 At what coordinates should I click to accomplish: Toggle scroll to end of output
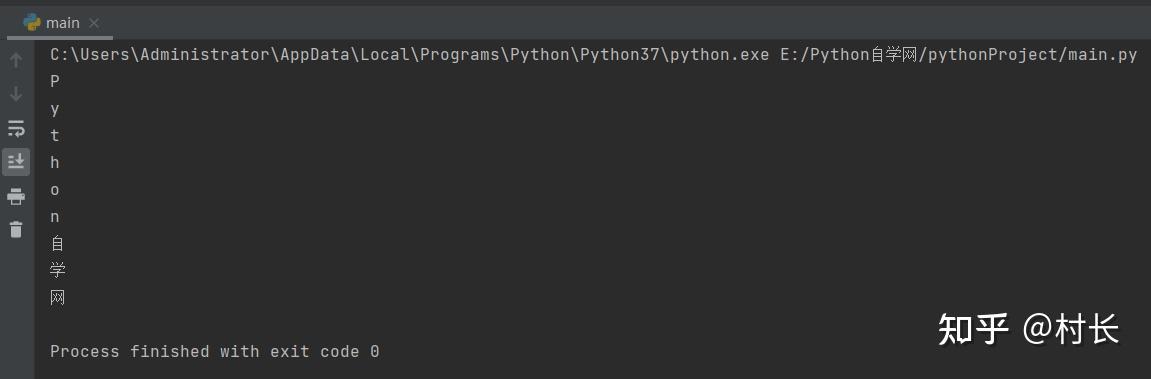[16, 162]
